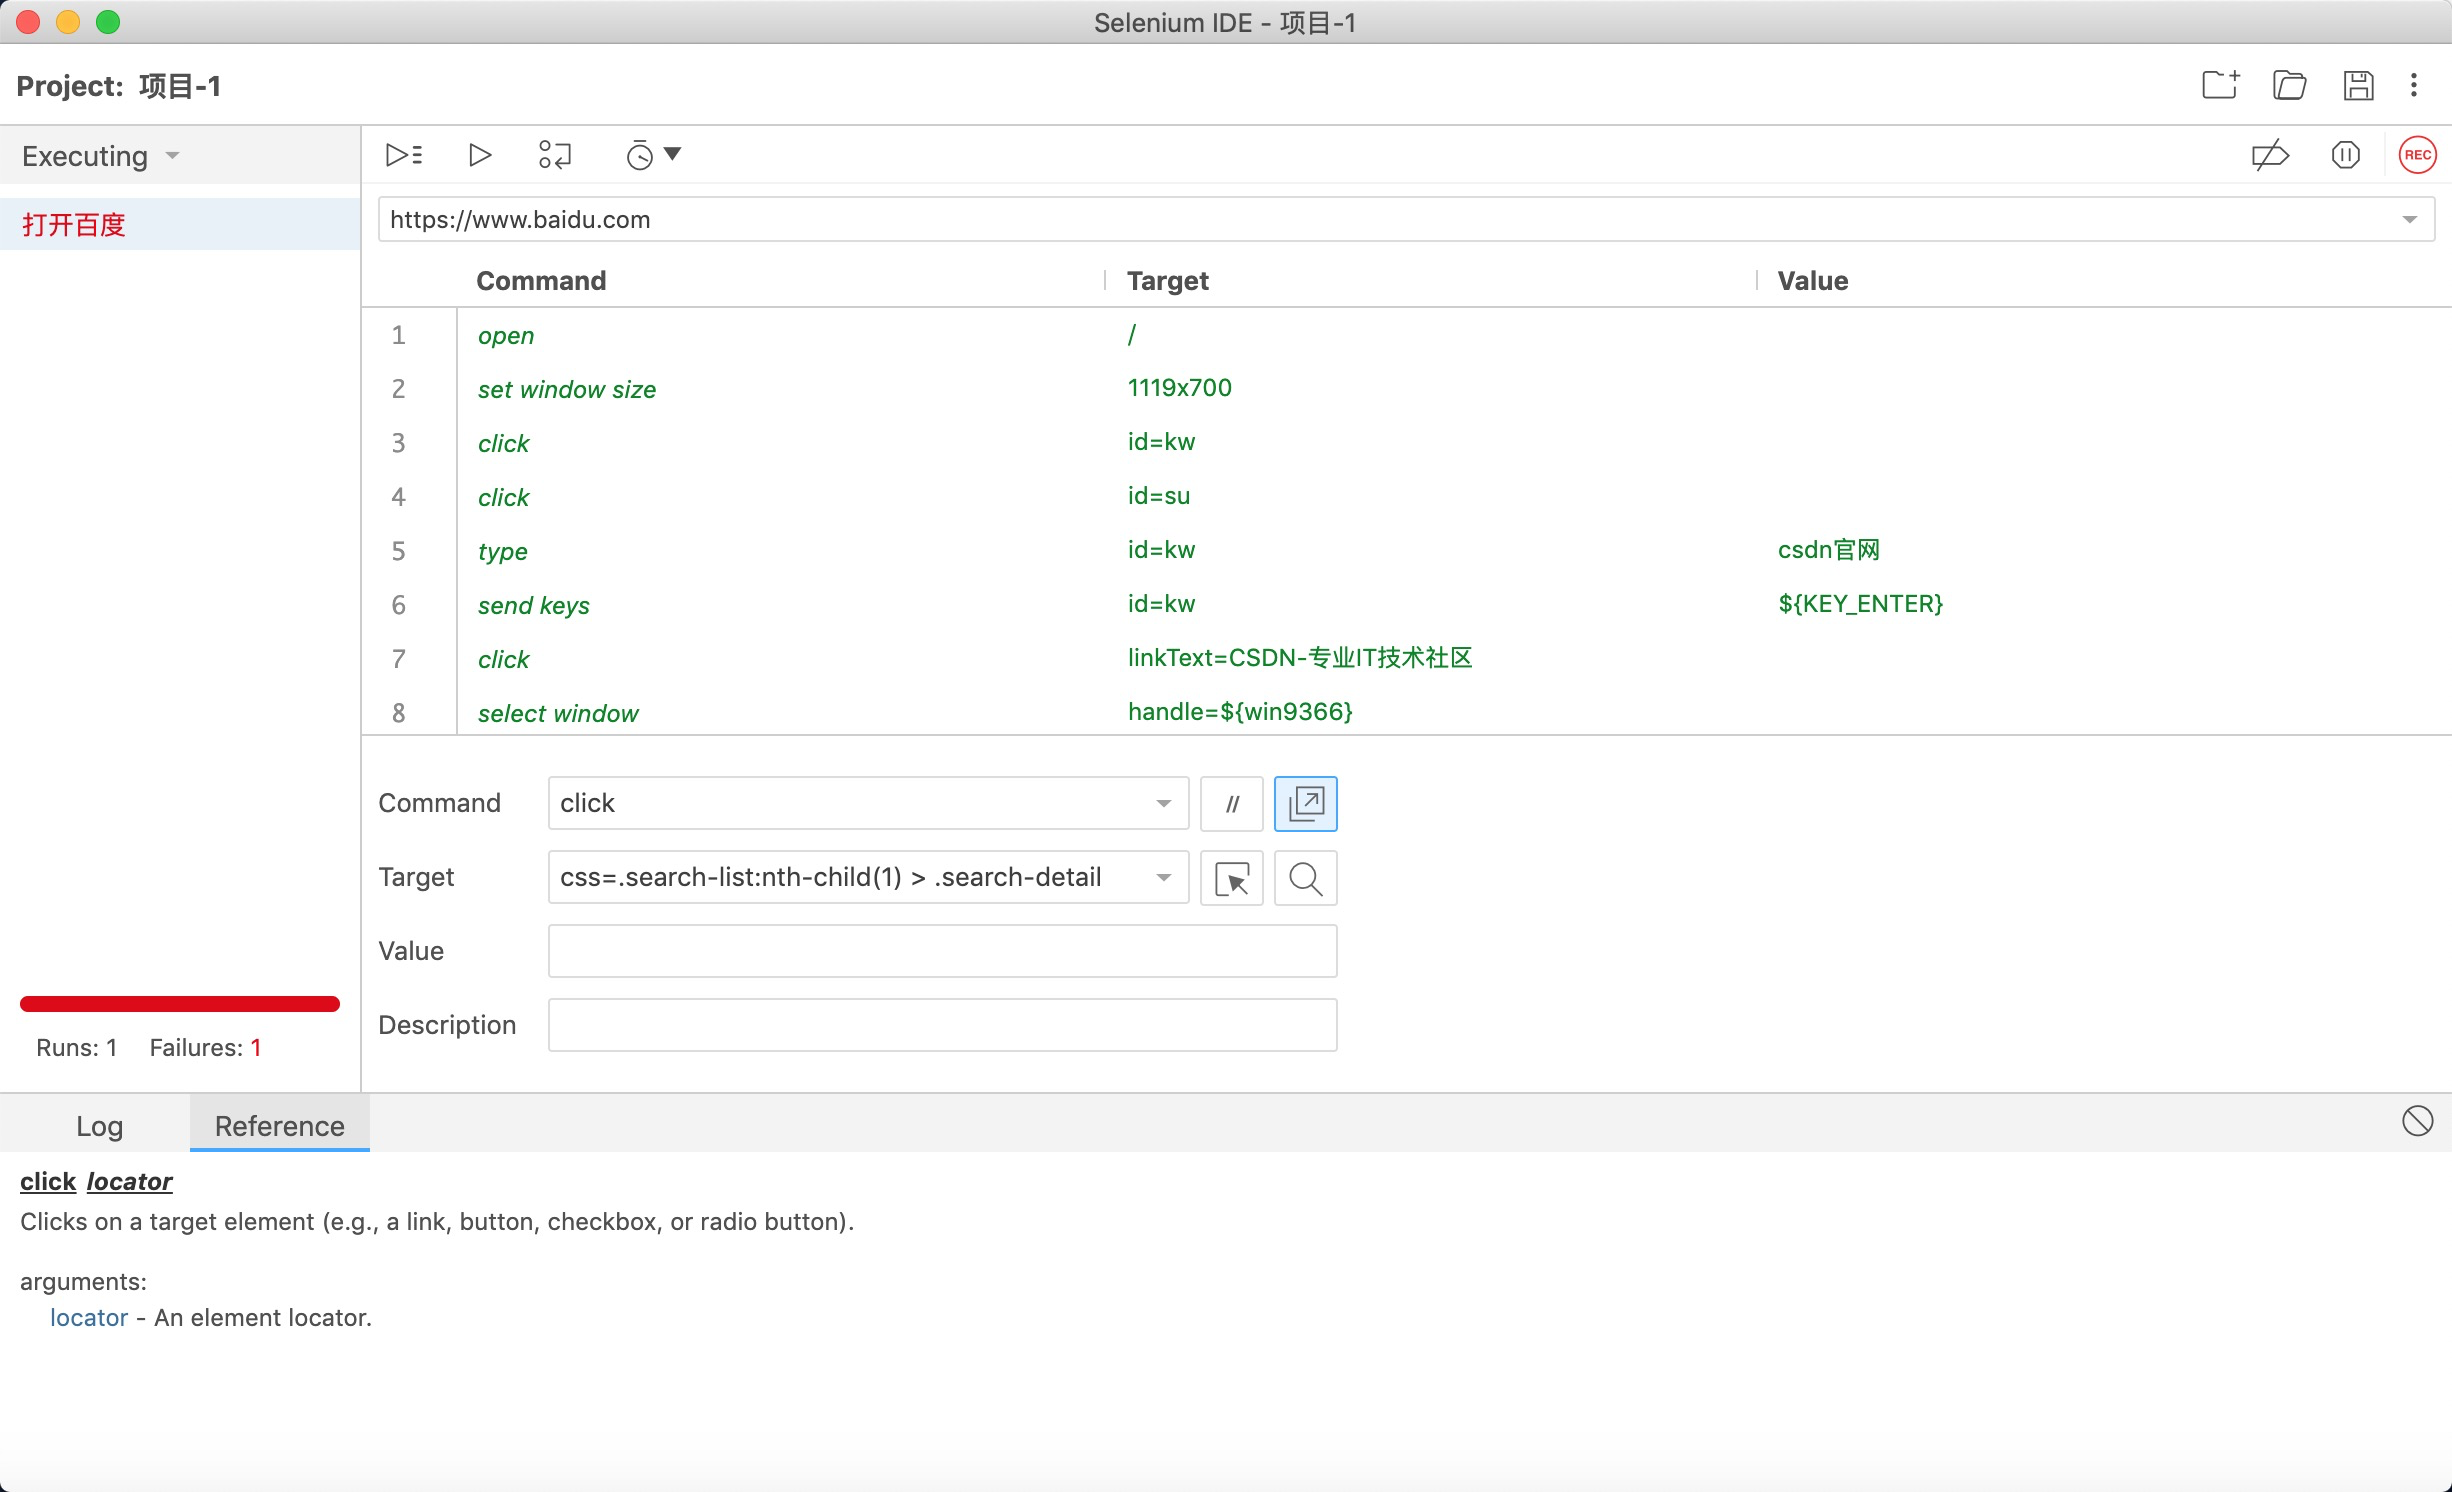Viewport: 2452px width, 1492px height.
Task: Toggle disable breakpoints icon
Action: pos(2270,155)
